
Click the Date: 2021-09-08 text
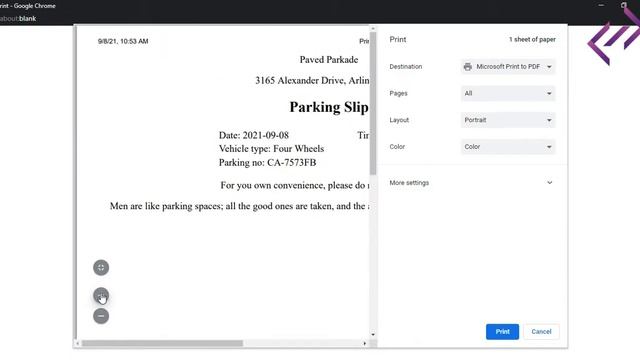coord(254,135)
